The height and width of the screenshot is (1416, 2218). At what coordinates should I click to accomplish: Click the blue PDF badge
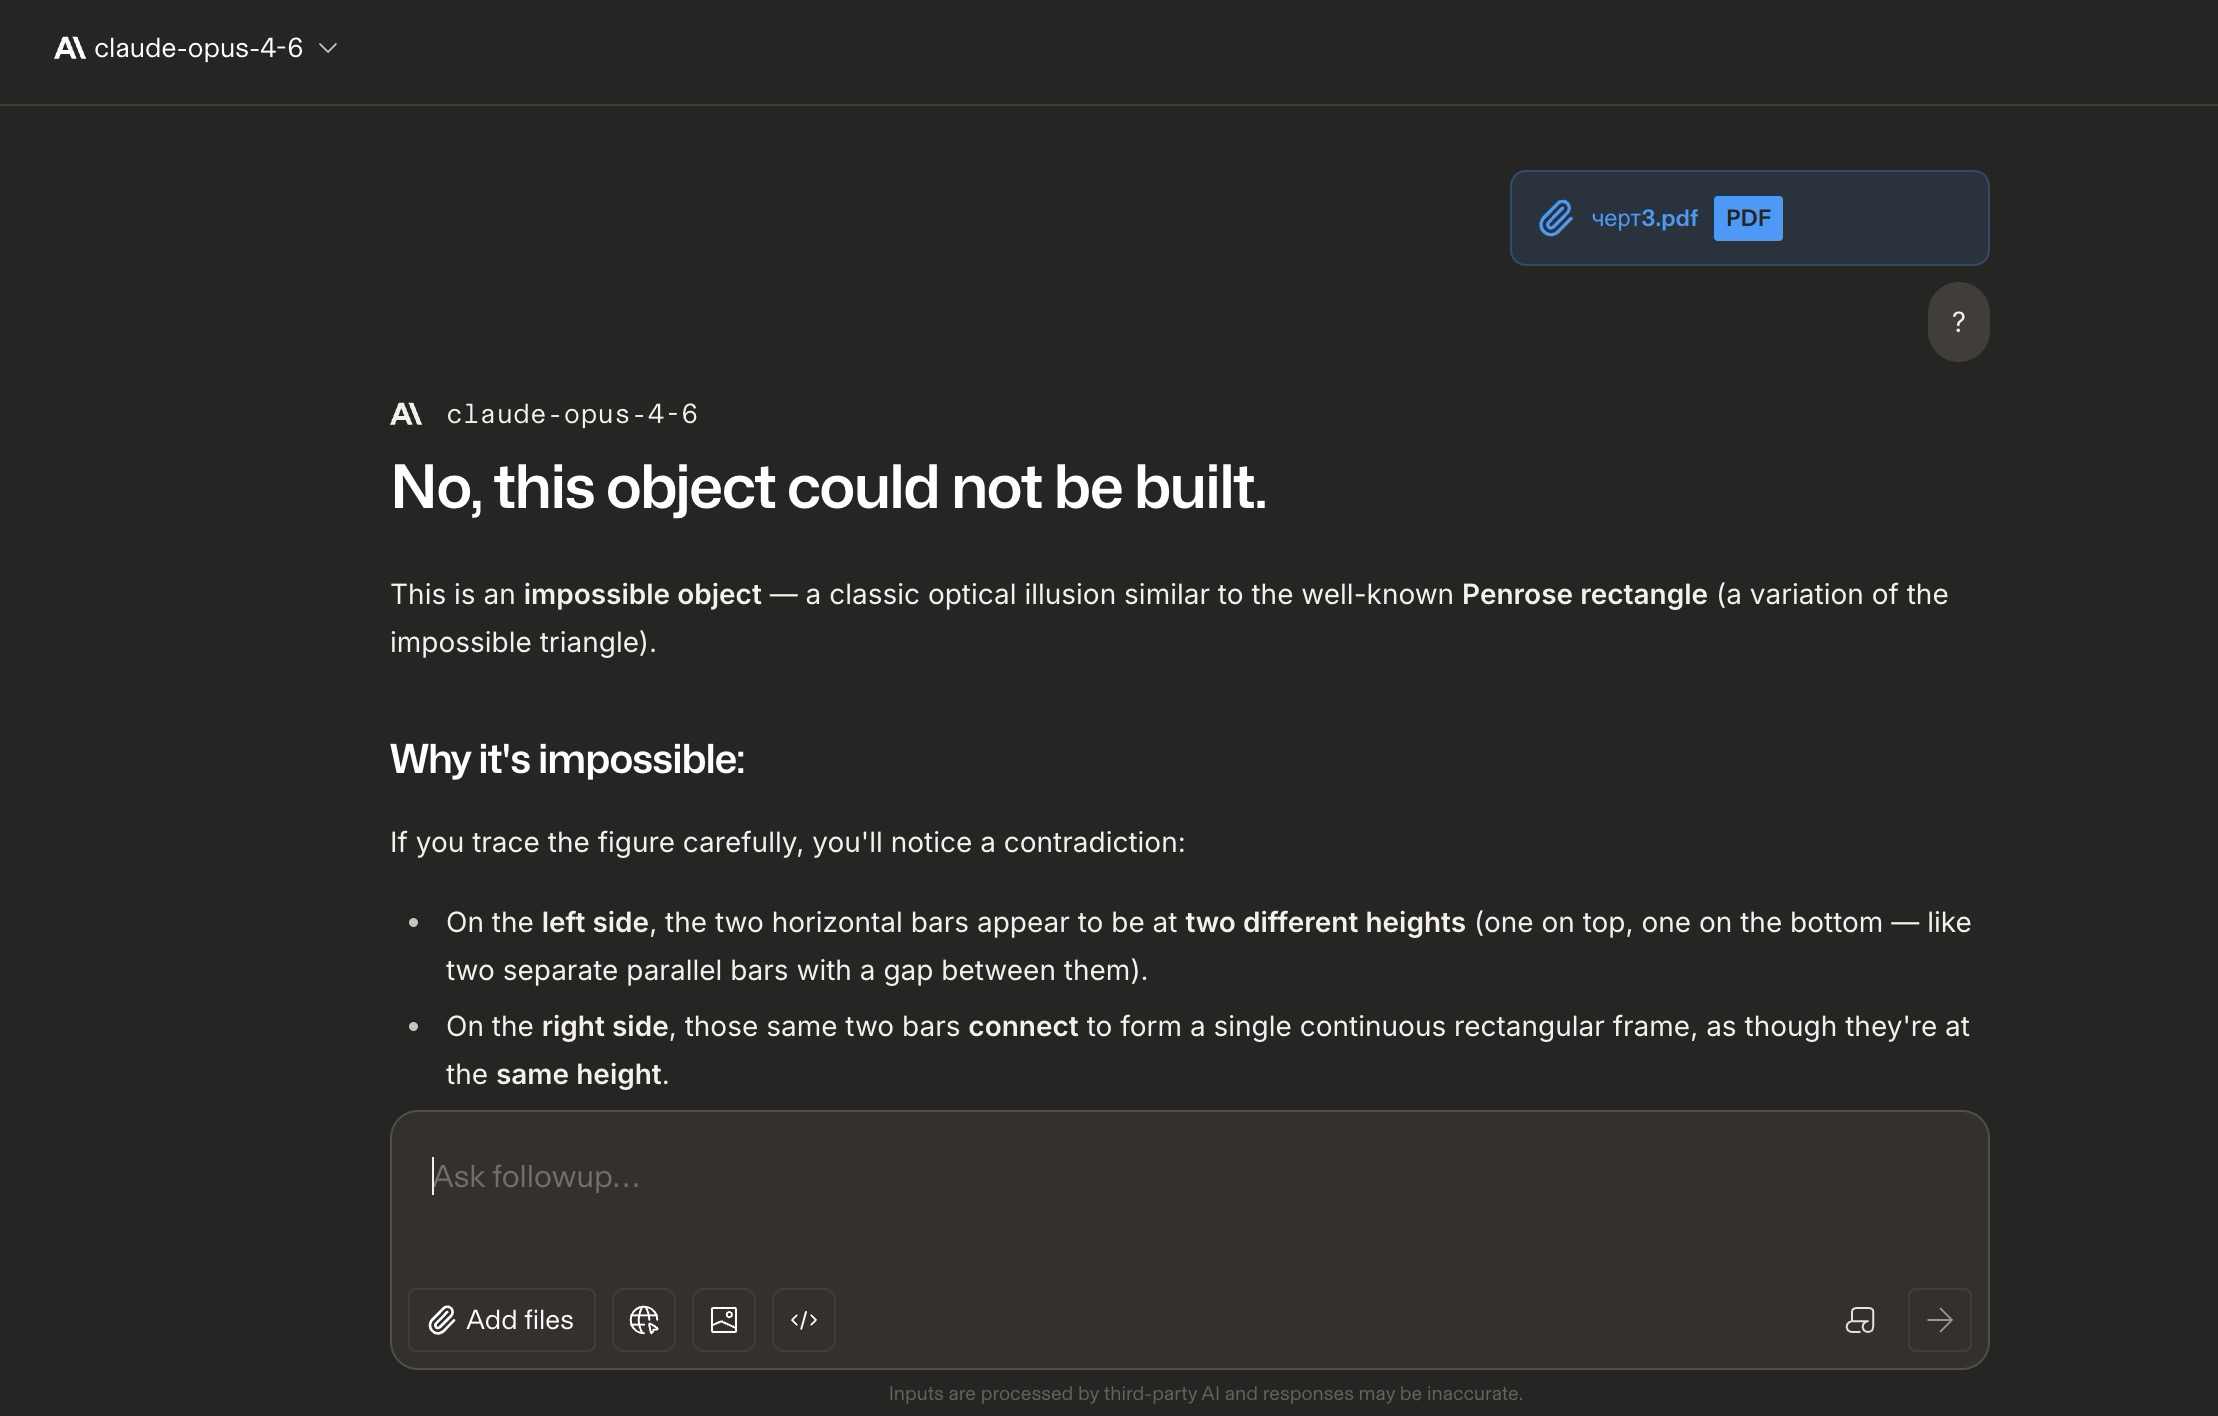(x=1748, y=218)
